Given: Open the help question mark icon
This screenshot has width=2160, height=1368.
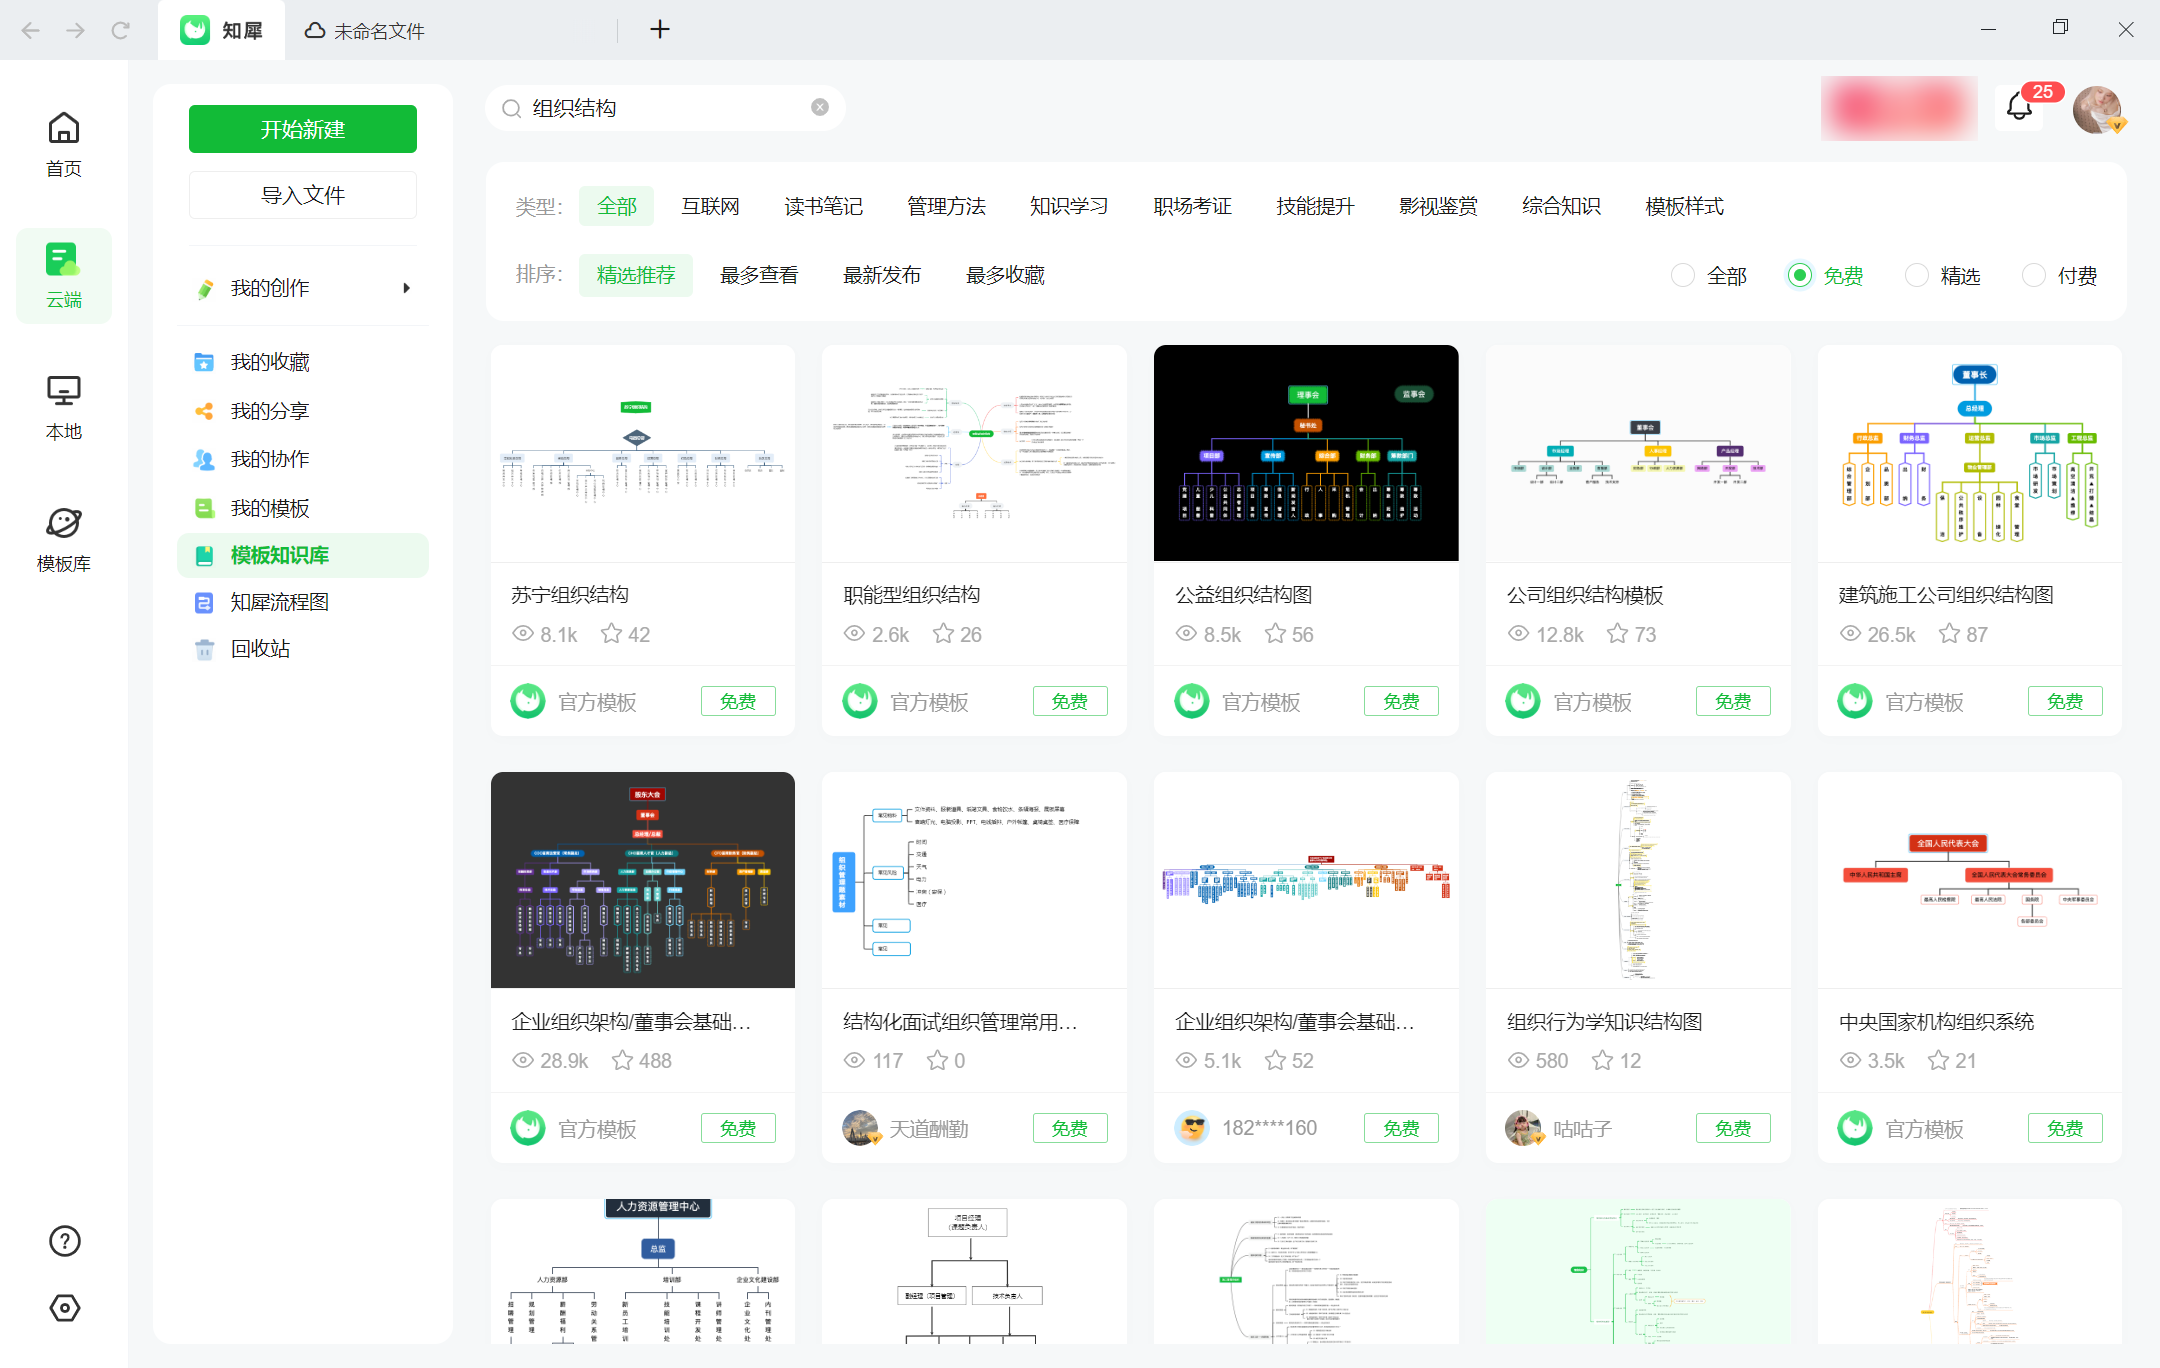Looking at the screenshot, I should [x=64, y=1241].
